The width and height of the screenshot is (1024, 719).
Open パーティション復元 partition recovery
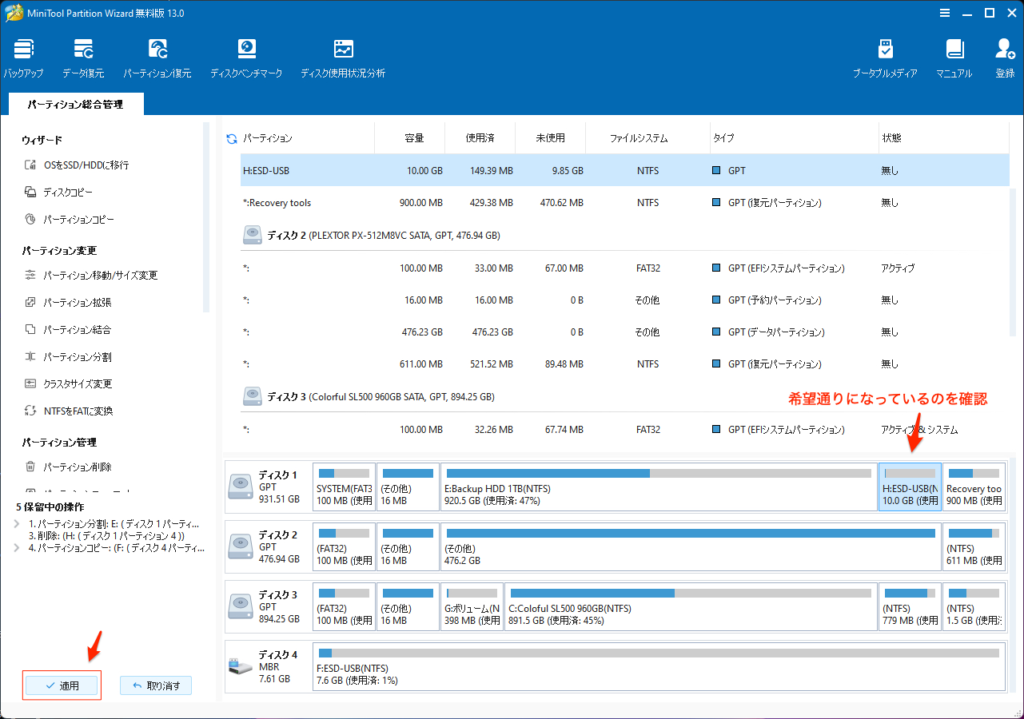click(157, 58)
